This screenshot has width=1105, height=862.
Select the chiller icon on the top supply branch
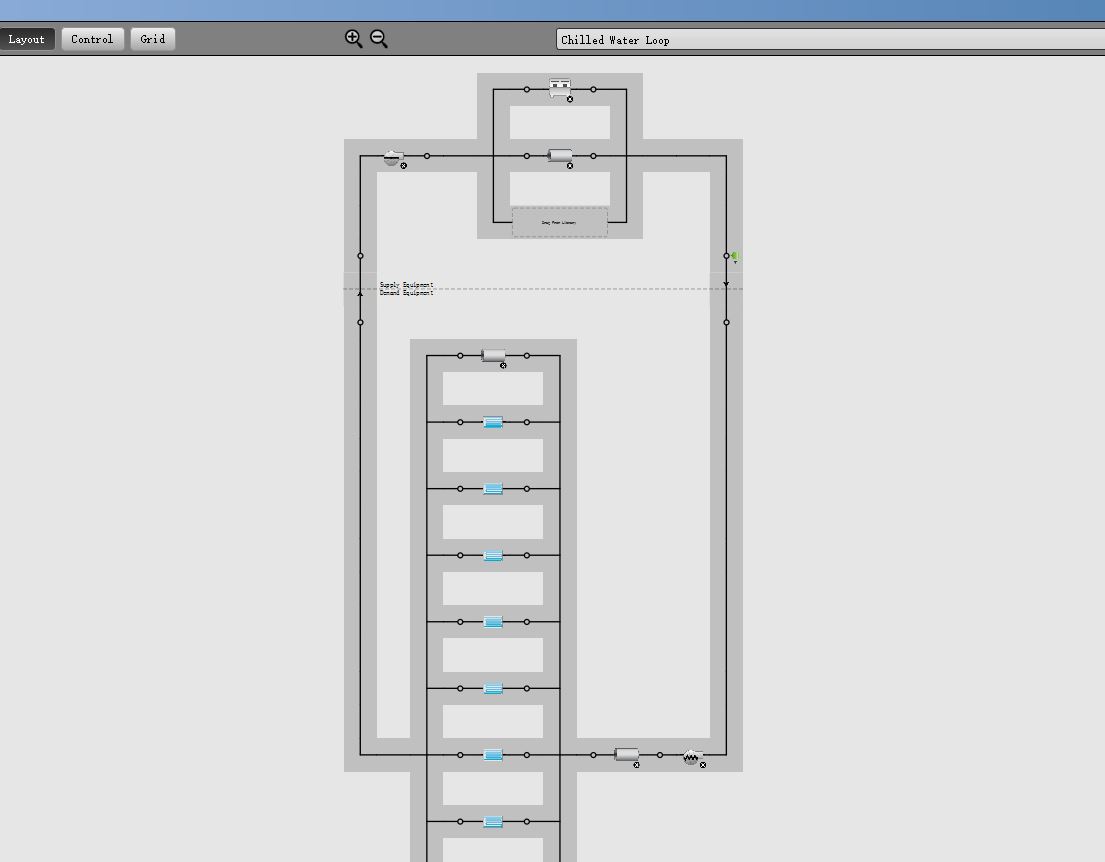(560, 88)
